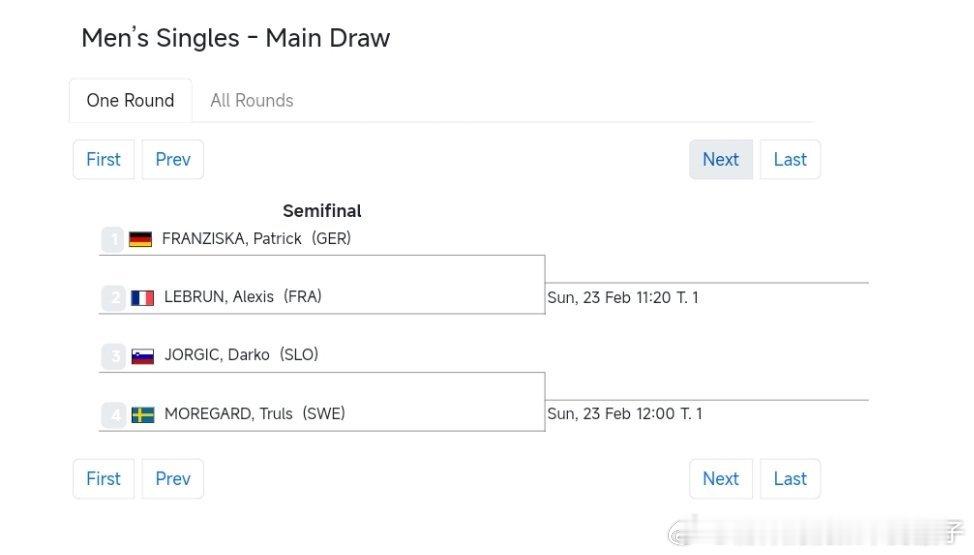Go to the top First button
Image resolution: width=974 pixels, height=555 pixels.
[x=104, y=160]
